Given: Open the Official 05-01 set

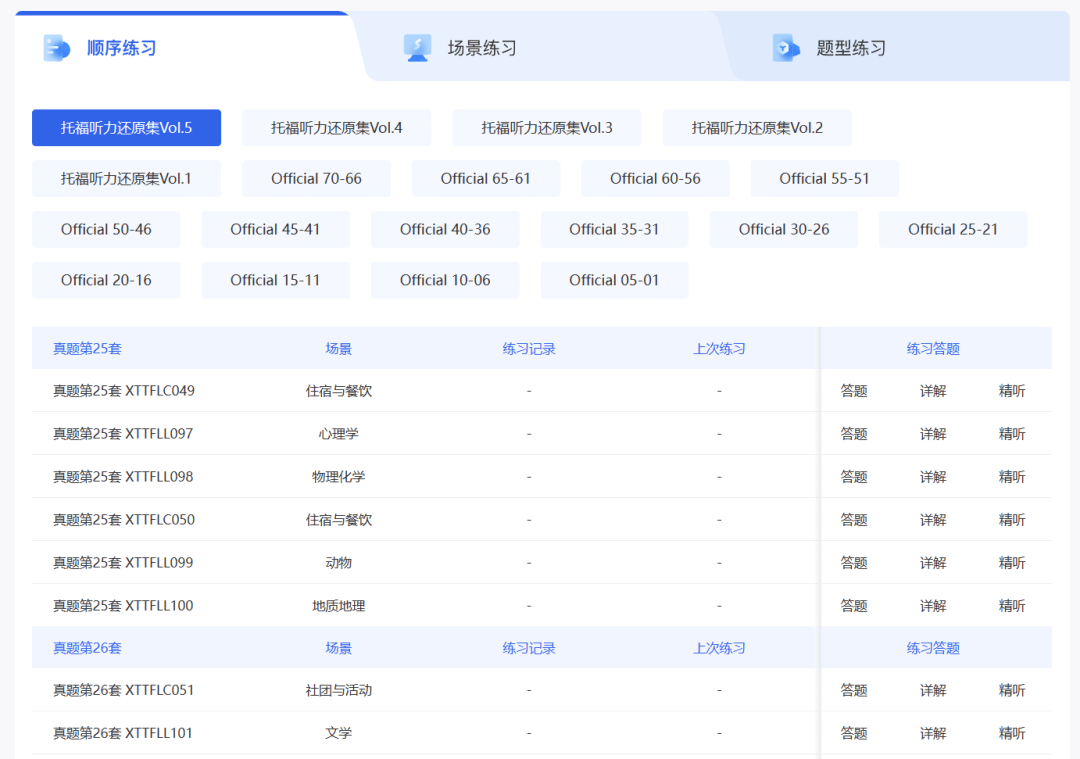Looking at the screenshot, I should (x=614, y=280).
